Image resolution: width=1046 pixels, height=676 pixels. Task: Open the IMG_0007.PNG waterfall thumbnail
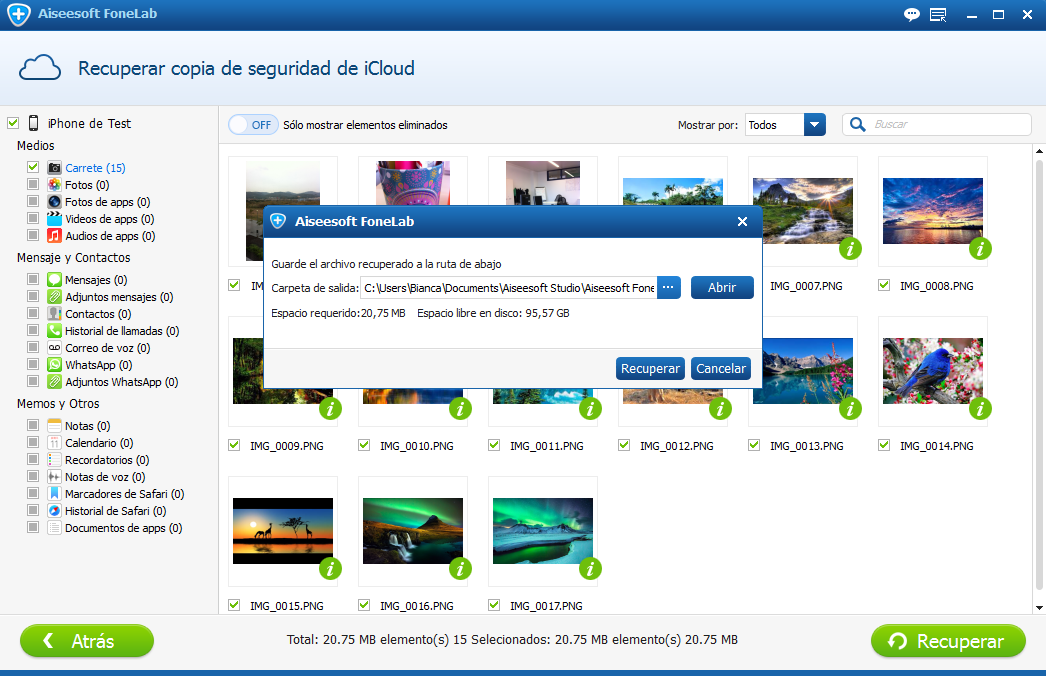[803, 211]
